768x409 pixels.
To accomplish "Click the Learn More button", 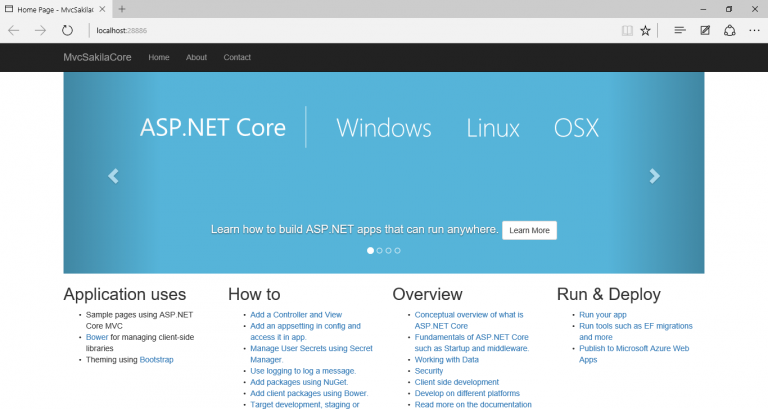I will pyautogui.click(x=529, y=230).
